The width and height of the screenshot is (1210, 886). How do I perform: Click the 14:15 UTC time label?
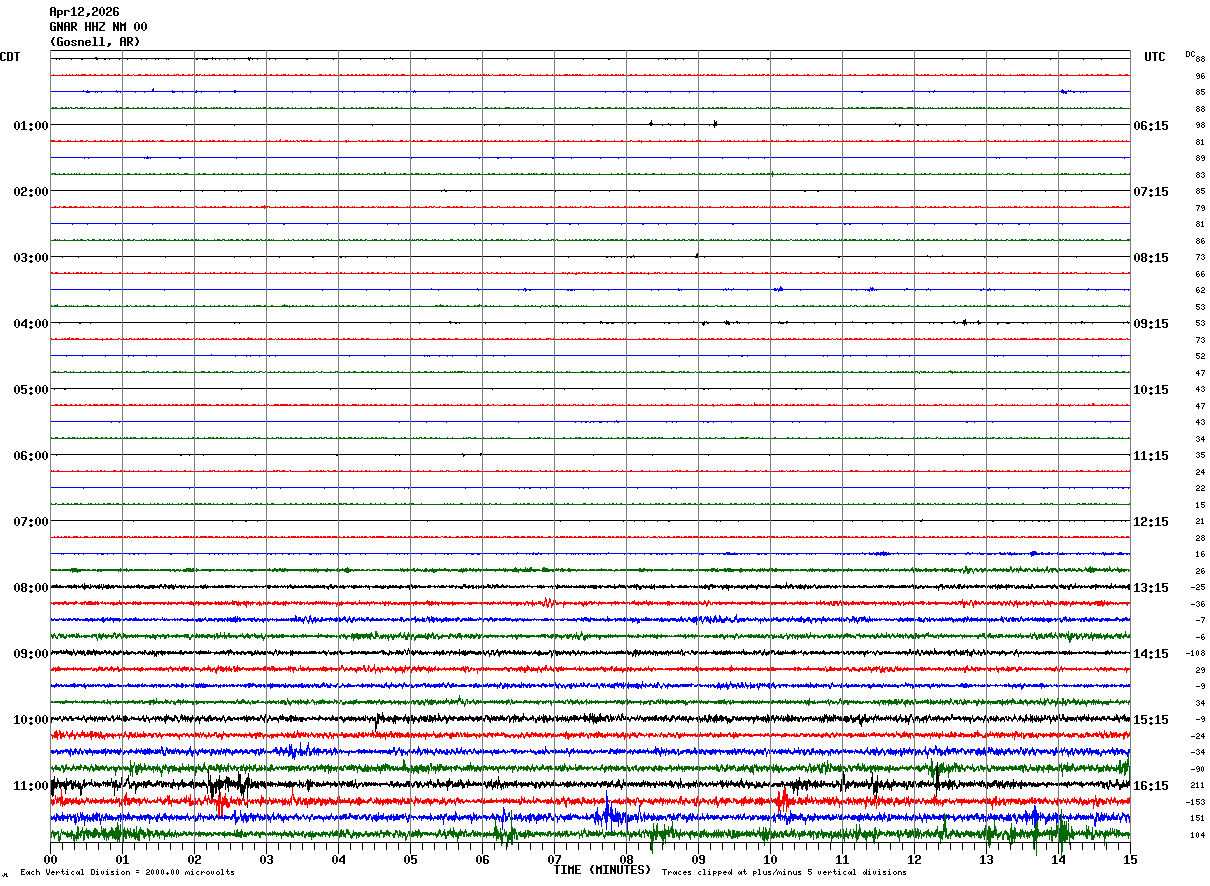[1151, 654]
